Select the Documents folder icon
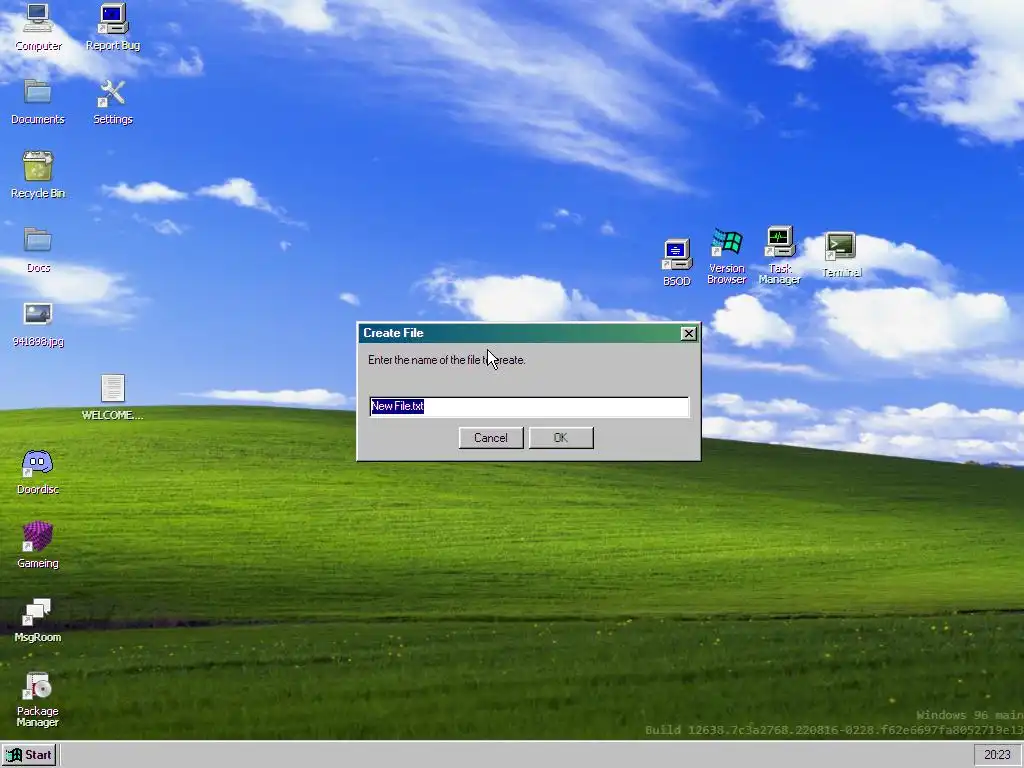 (x=38, y=101)
